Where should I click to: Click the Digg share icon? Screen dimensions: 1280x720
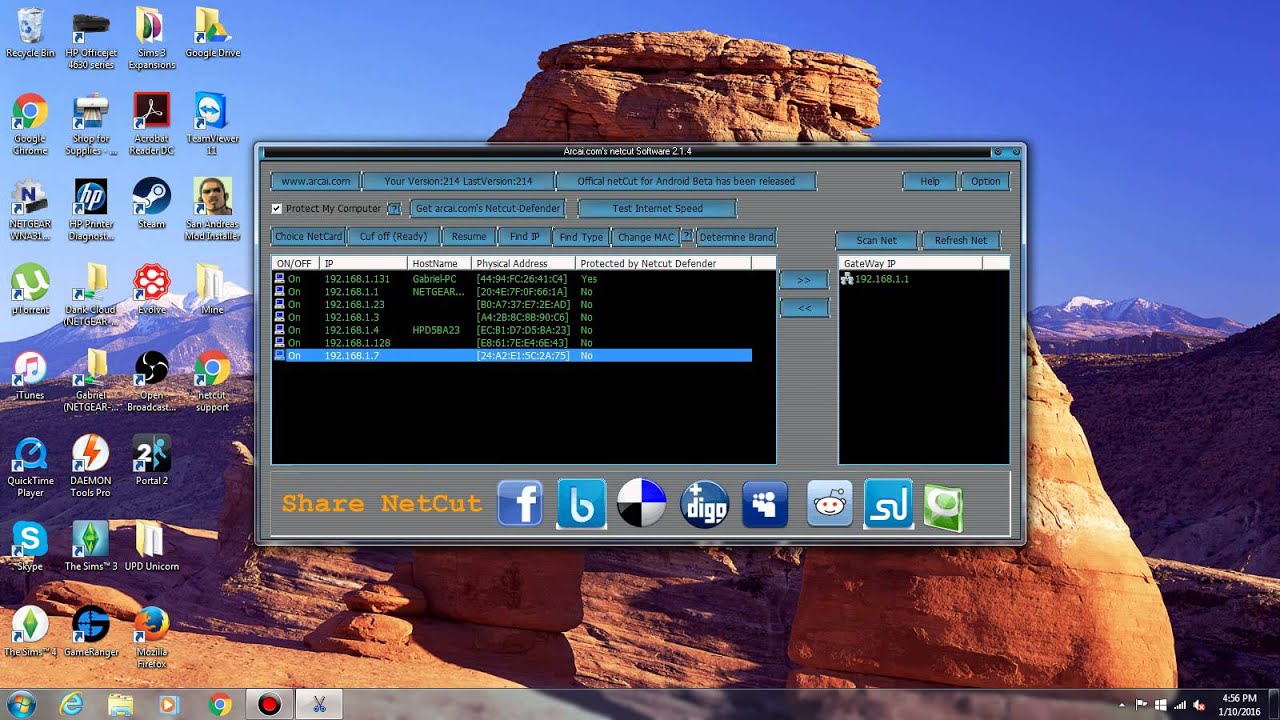[x=704, y=503]
